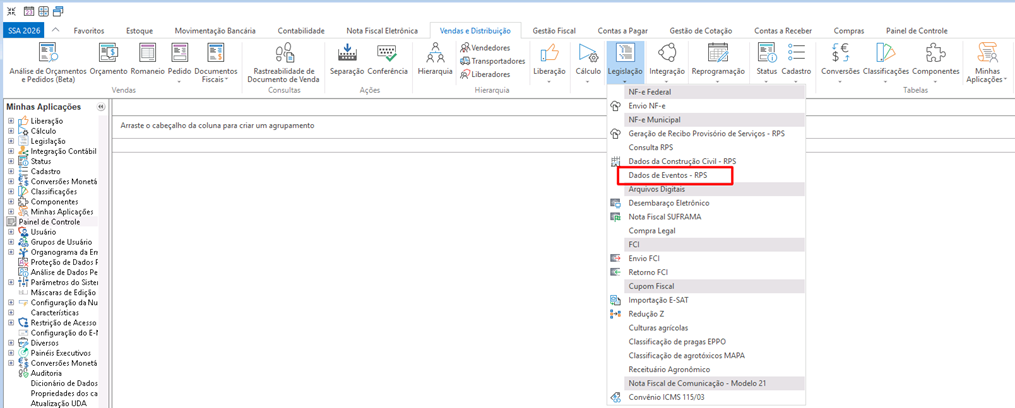Select Envio NF-e menu entry
Image resolution: width=1015 pixels, height=408 pixels.
click(x=646, y=105)
